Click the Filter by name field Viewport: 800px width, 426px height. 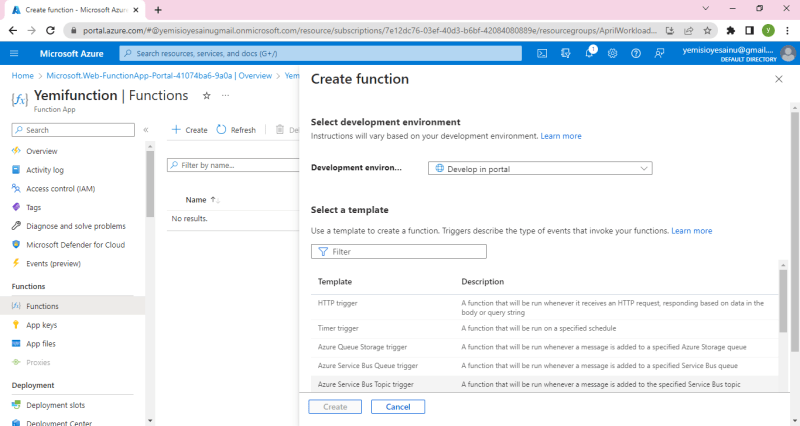click(233, 165)
